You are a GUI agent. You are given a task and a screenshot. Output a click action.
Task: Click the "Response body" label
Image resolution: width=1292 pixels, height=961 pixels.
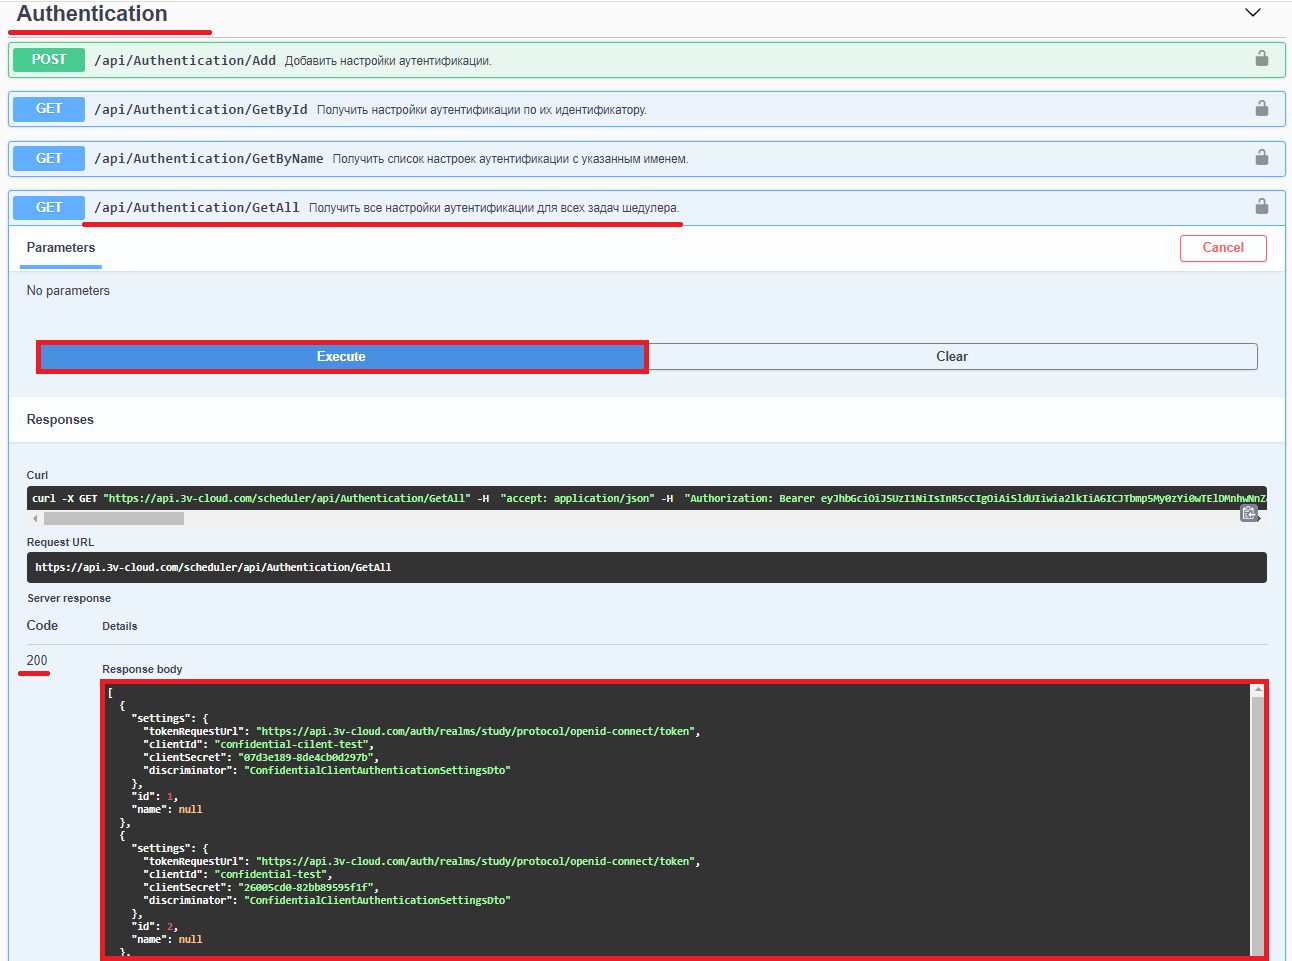(142, 669)
